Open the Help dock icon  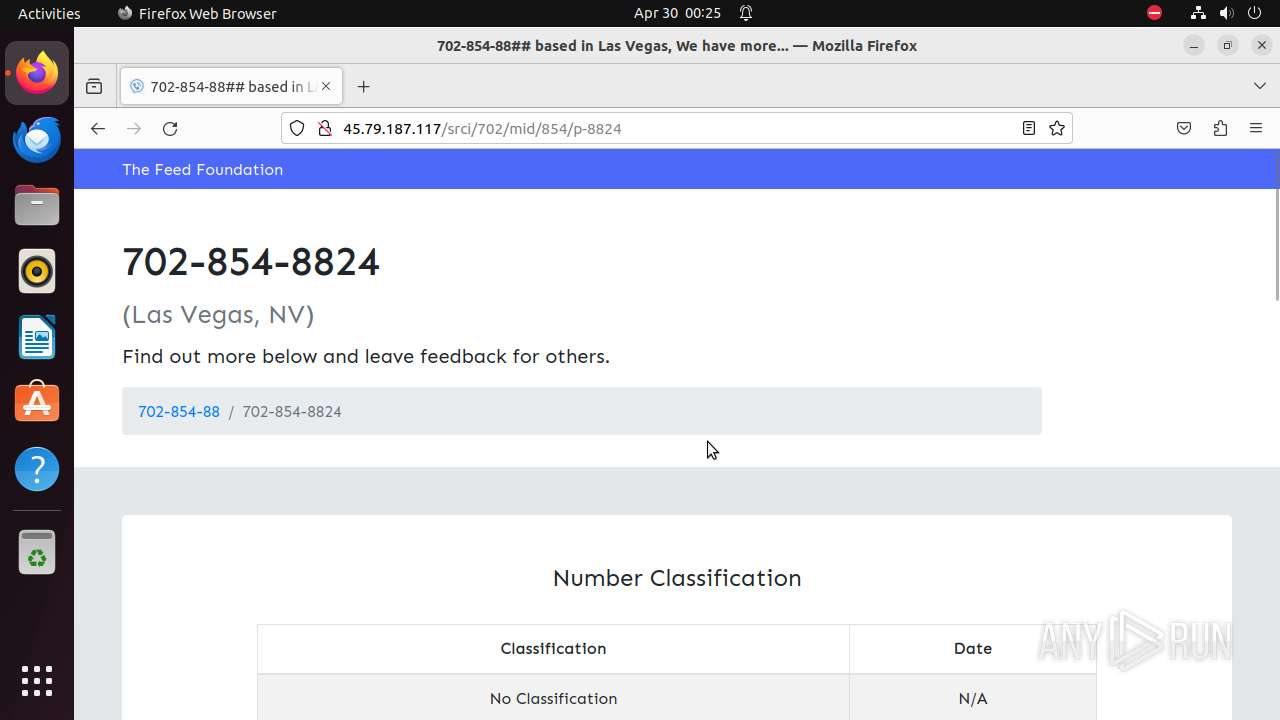tap(37, 469)
